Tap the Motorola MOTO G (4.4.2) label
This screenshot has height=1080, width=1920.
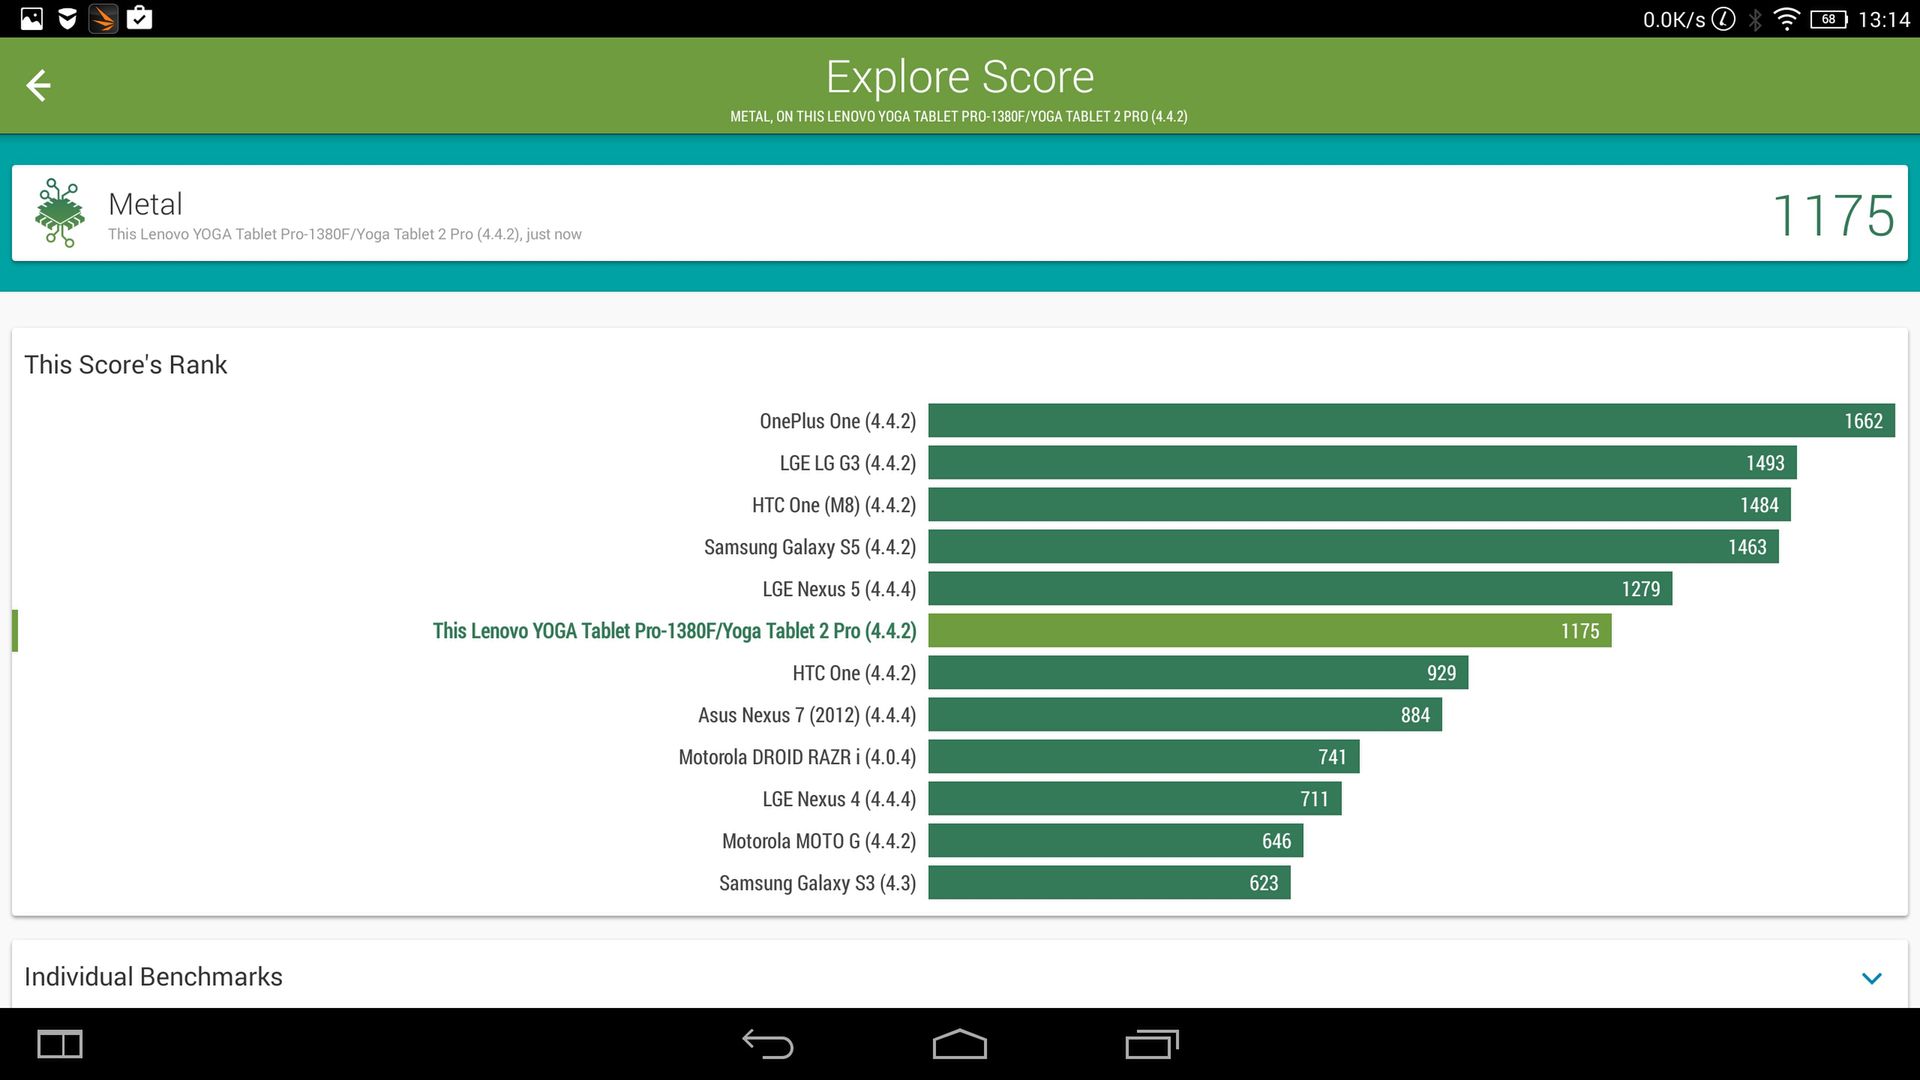coord(819,841)
